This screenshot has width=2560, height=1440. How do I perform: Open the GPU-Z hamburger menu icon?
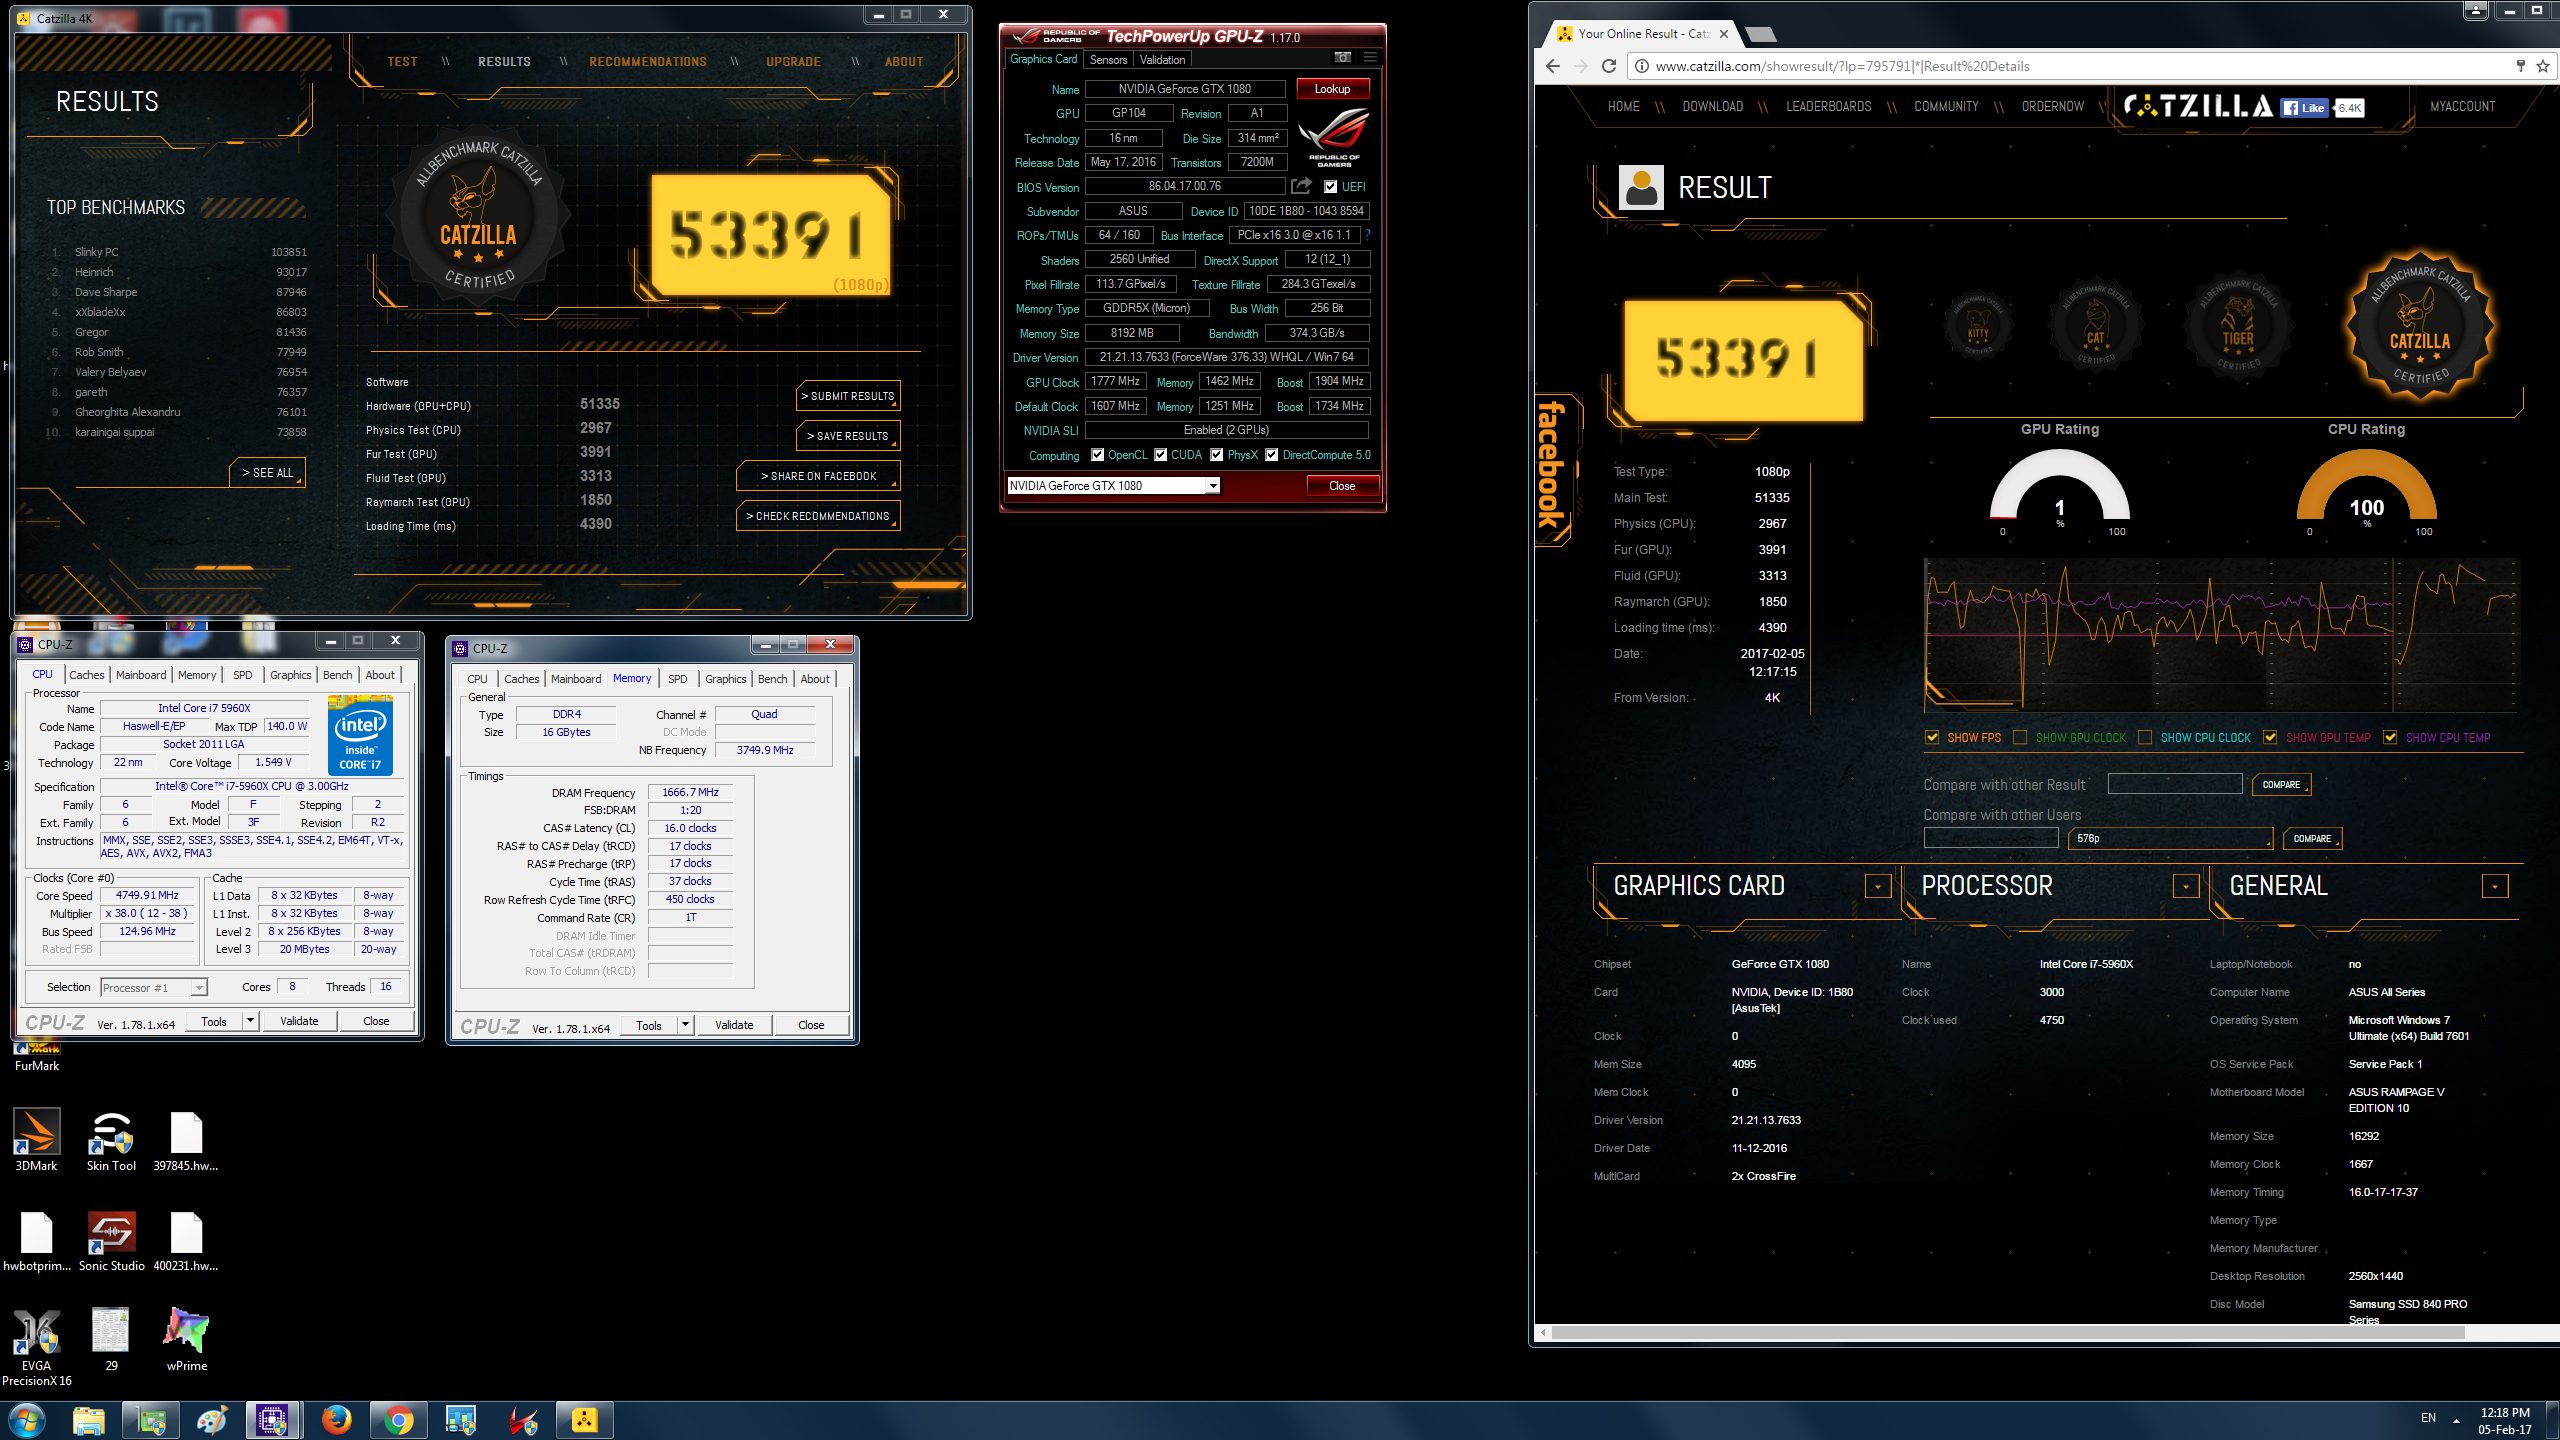(x=1370, y=58)
